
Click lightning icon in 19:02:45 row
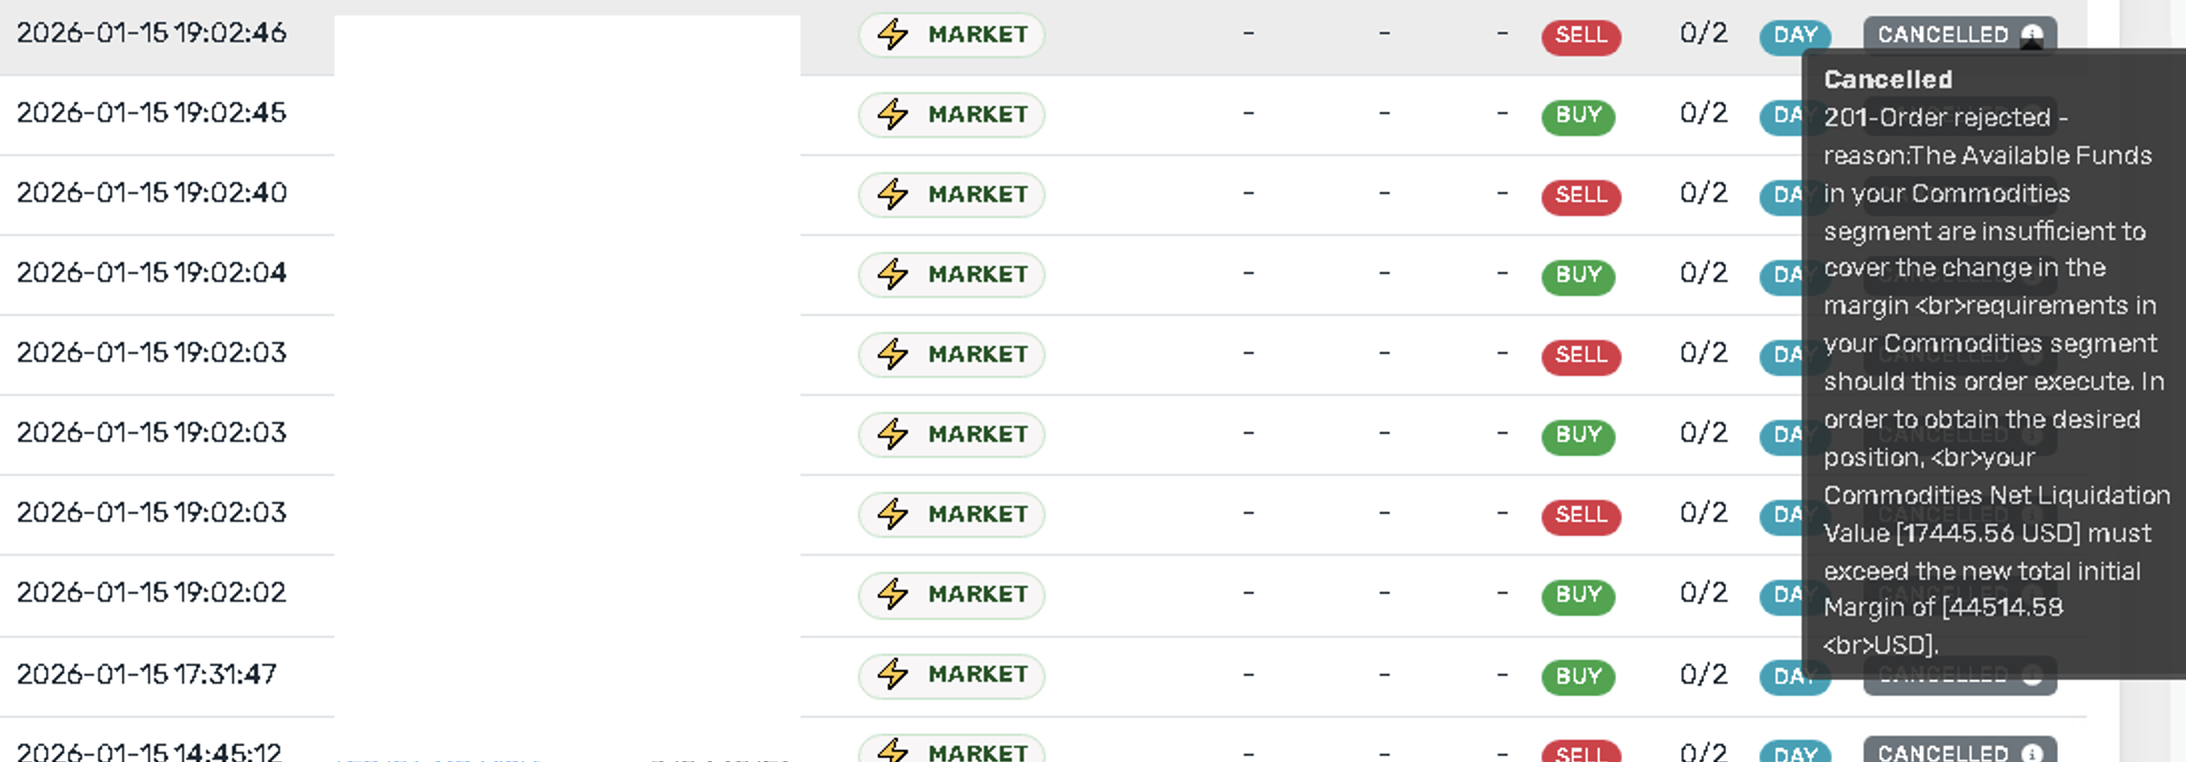[893, 114]
